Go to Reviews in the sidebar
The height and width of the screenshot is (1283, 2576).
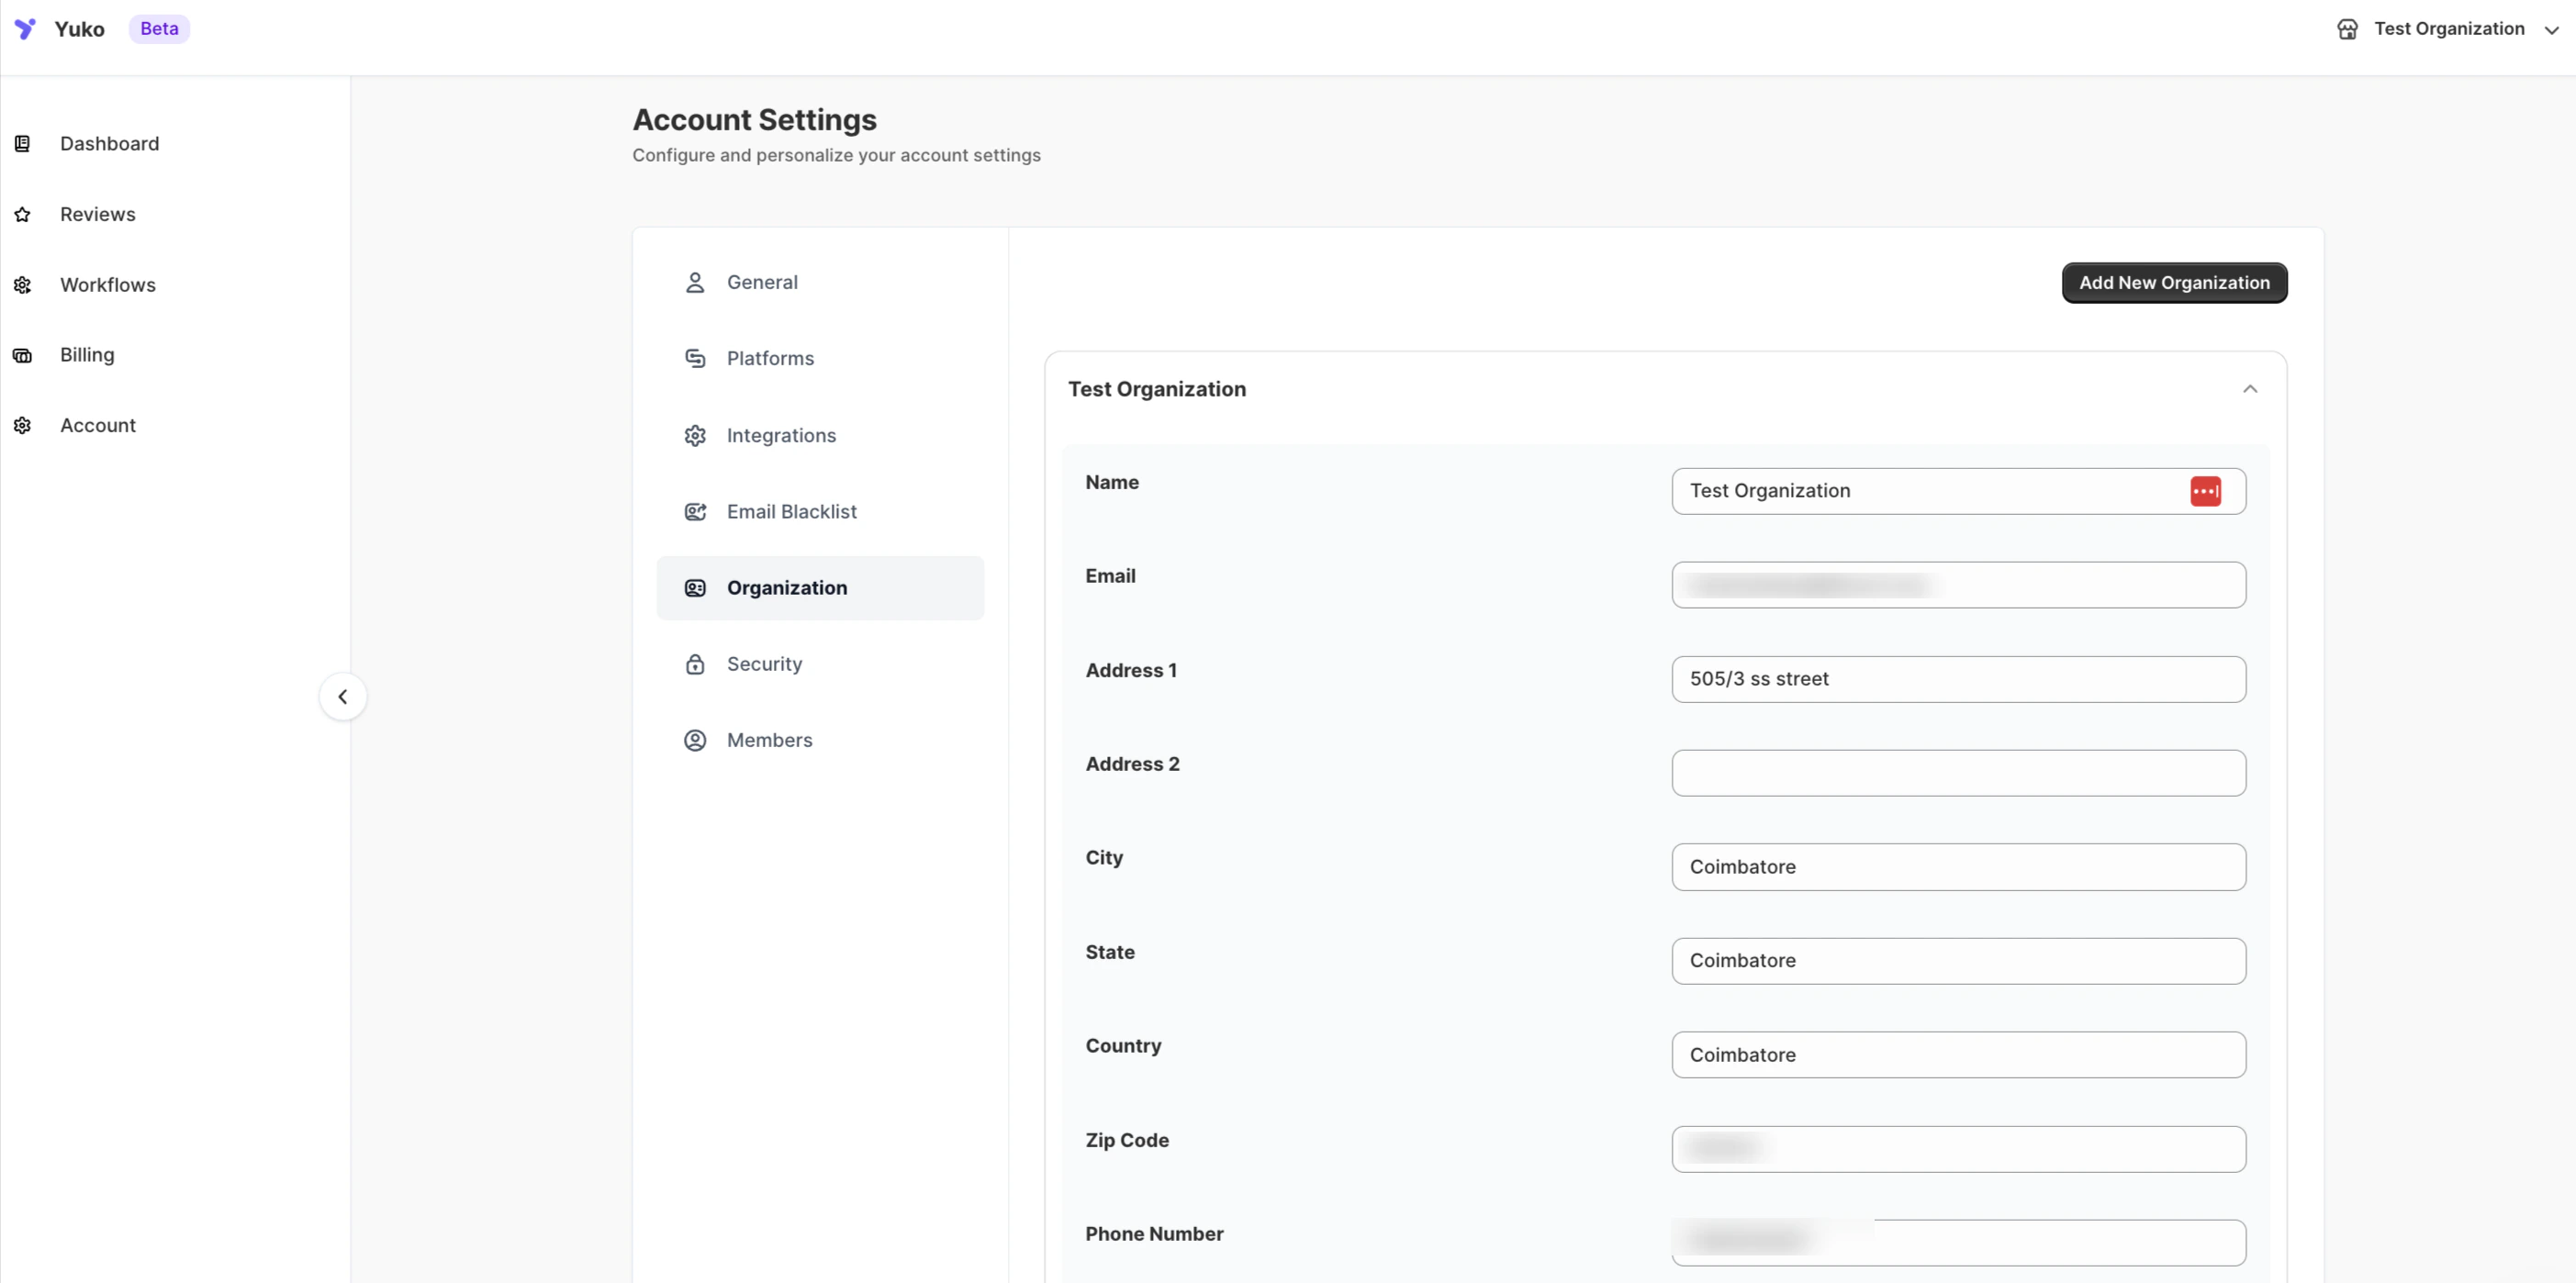(97, 215)
